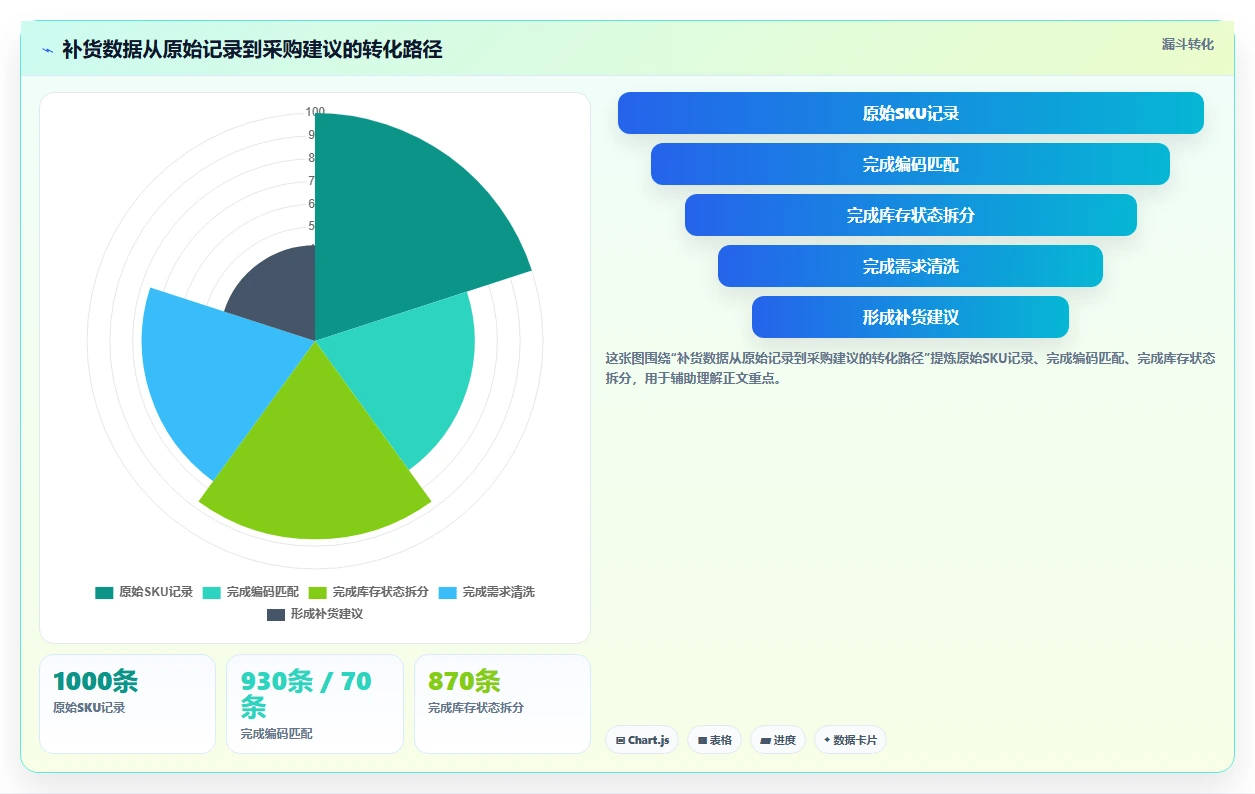Click the icon inside the Chart.js tag

point(620,741)
